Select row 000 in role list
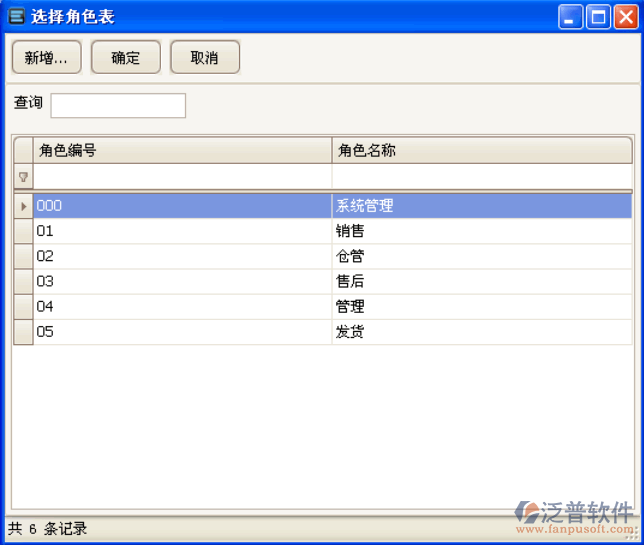Image resolution: width=644 pixels, height=545 pixels. point(323,206)
